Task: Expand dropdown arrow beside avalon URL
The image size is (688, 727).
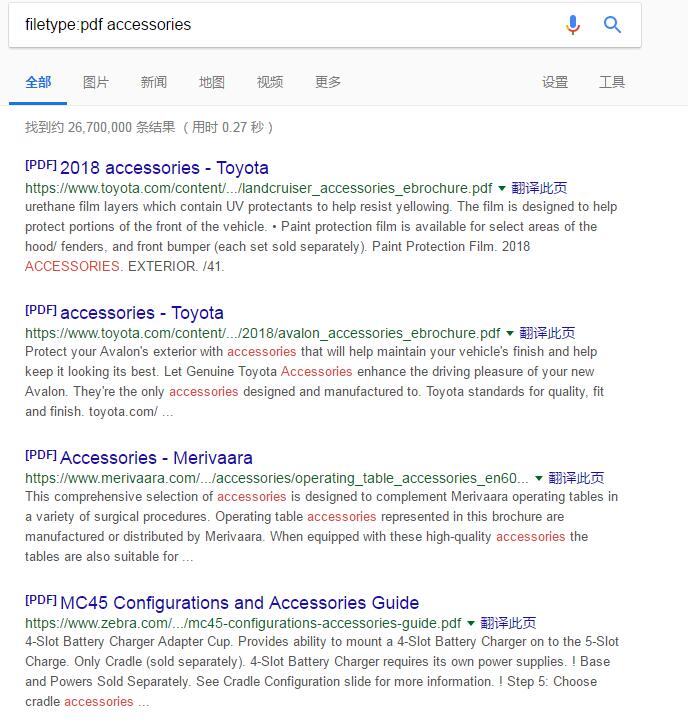Action: pos(510,333)
